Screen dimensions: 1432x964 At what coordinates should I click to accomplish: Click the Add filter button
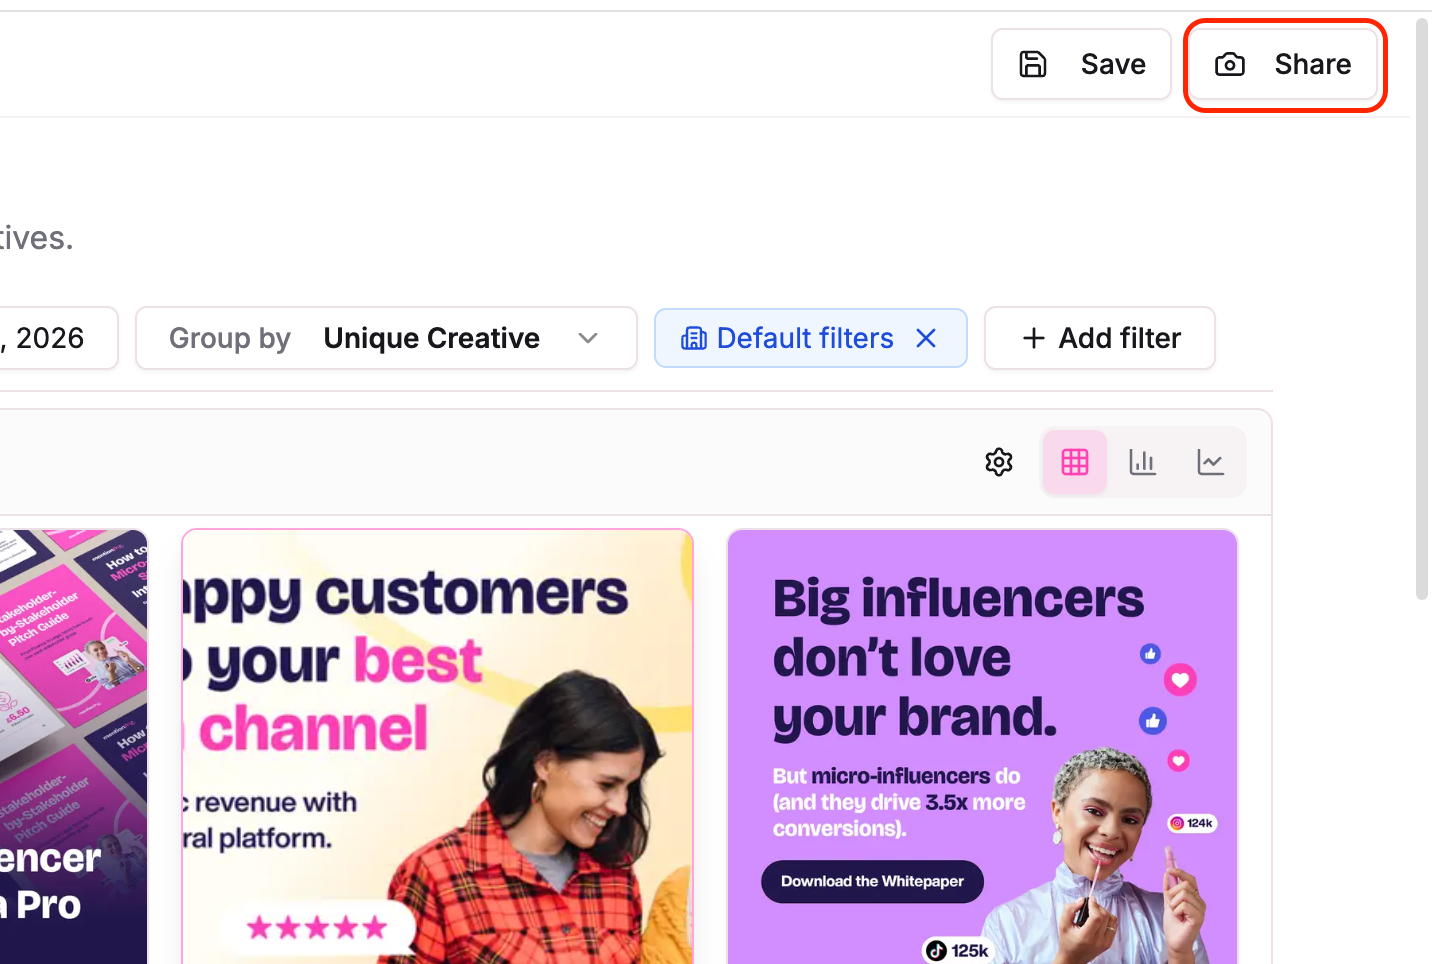(x=1100, y=338)
